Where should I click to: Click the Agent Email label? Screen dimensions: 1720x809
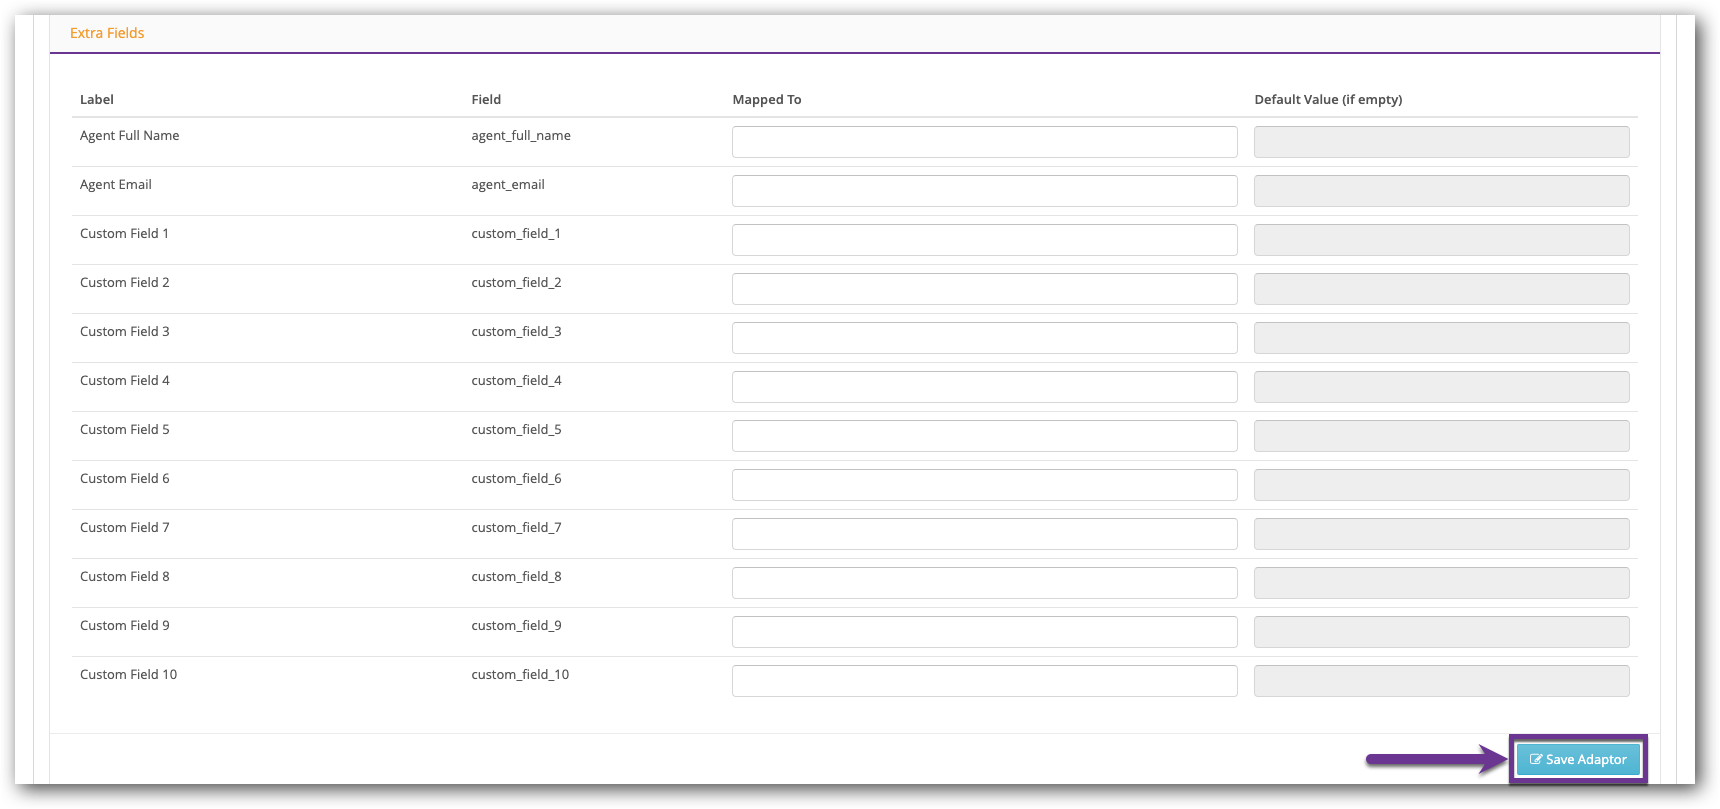(116, 184)
